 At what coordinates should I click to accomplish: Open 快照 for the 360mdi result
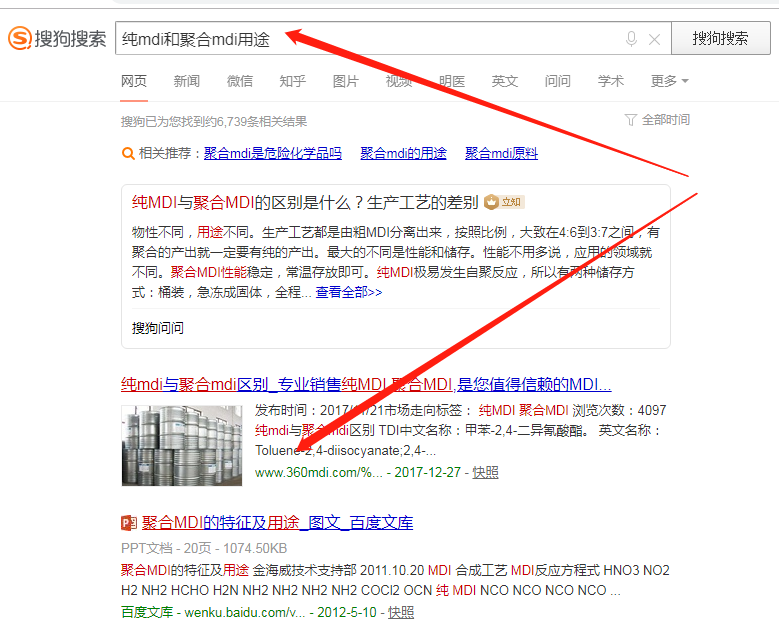pyautogui.click(x=485, y=472)
